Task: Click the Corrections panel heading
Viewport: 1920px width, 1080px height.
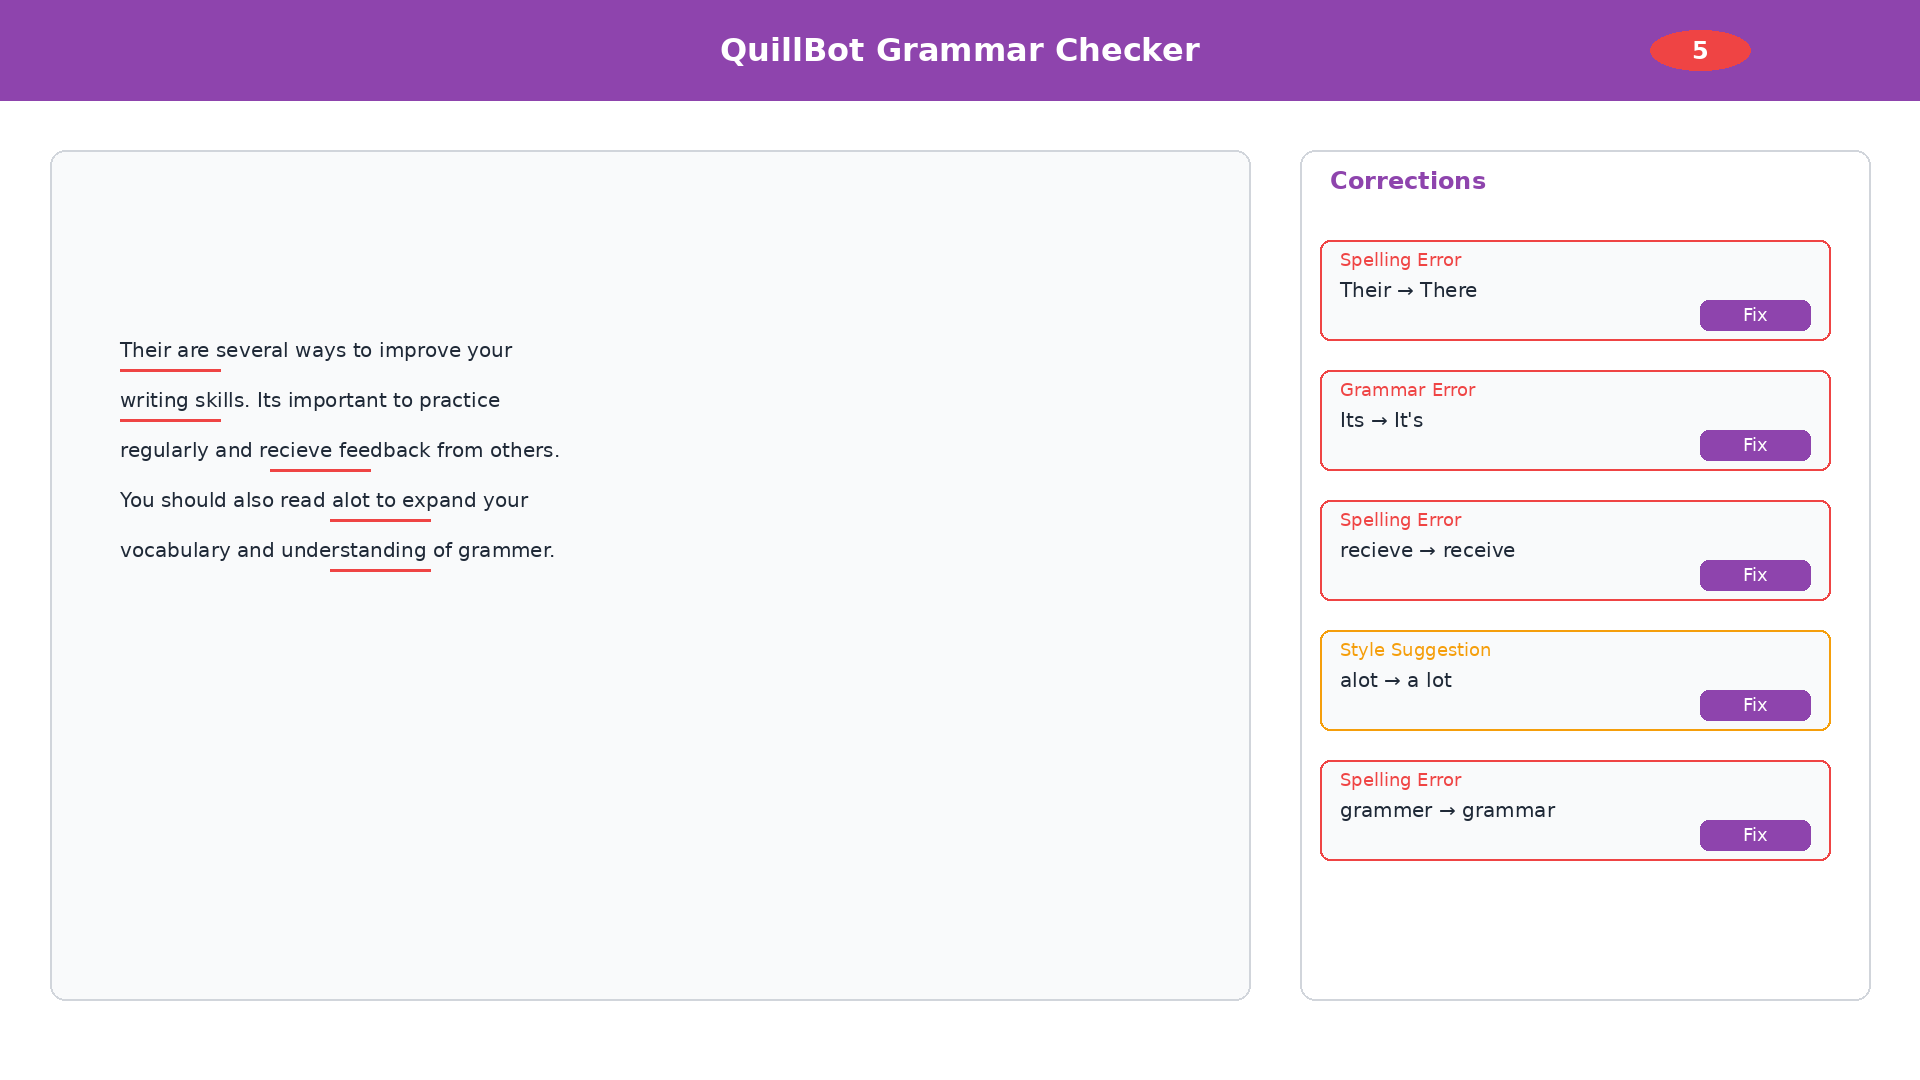Action: coord(1408,181)
